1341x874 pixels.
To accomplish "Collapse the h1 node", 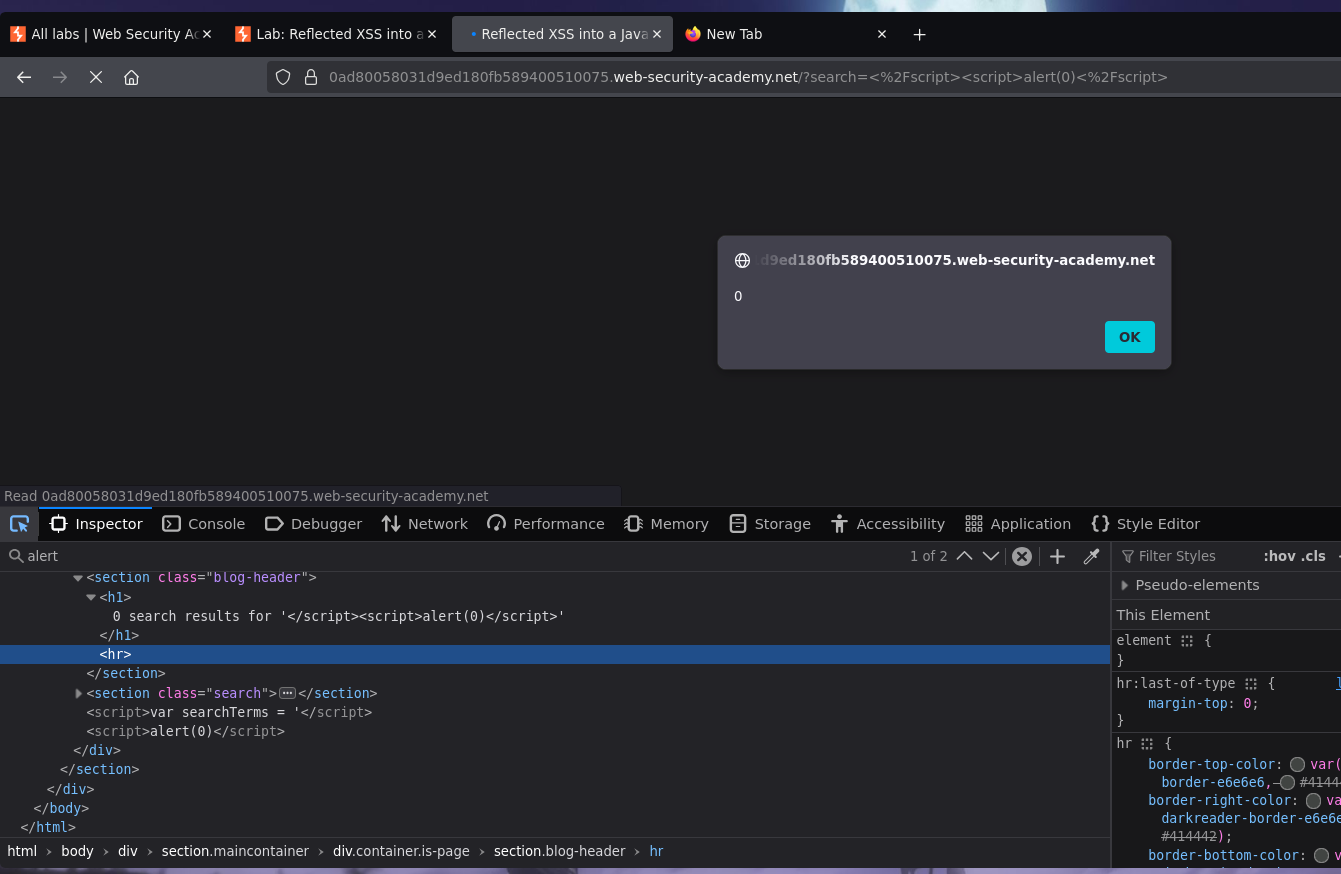I will (91, 597).
